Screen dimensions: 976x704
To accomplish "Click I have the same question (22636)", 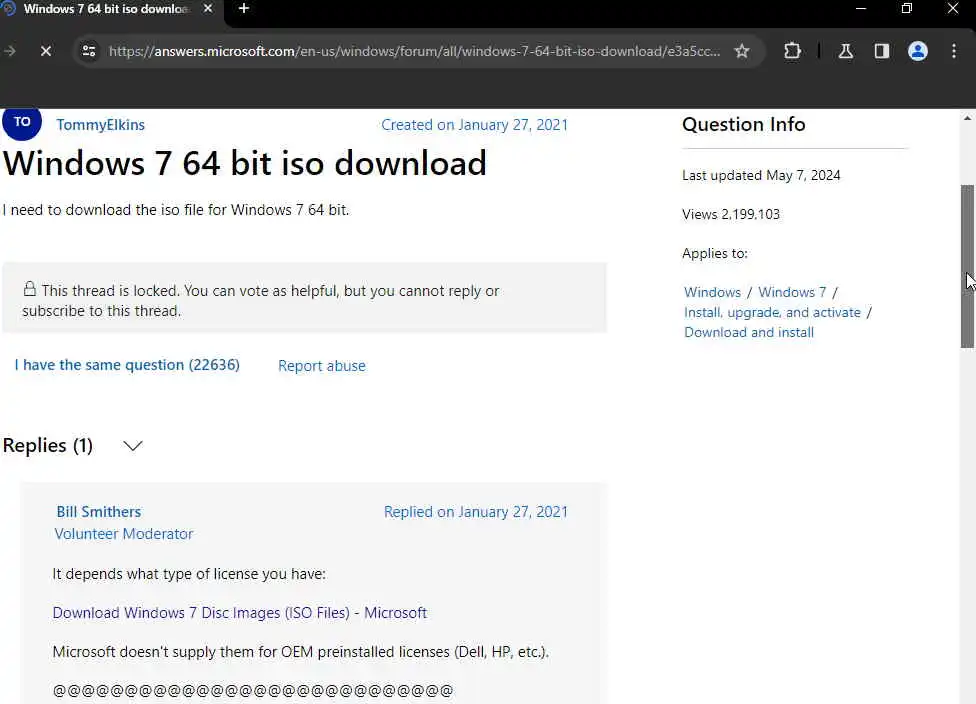I will coord(127,365).
